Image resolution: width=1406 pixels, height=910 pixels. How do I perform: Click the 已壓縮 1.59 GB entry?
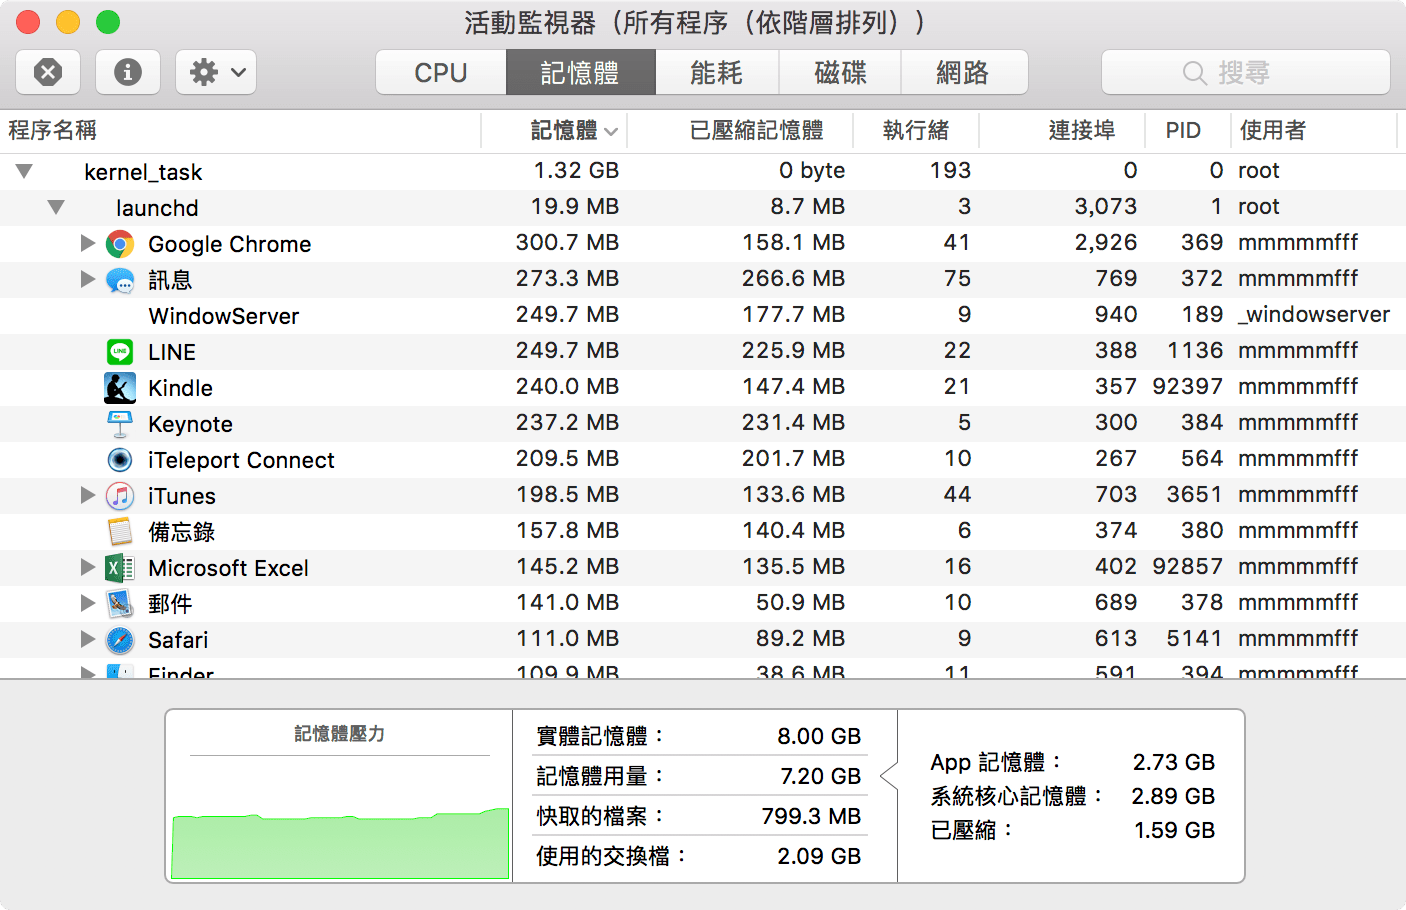tap(1072, 830)
